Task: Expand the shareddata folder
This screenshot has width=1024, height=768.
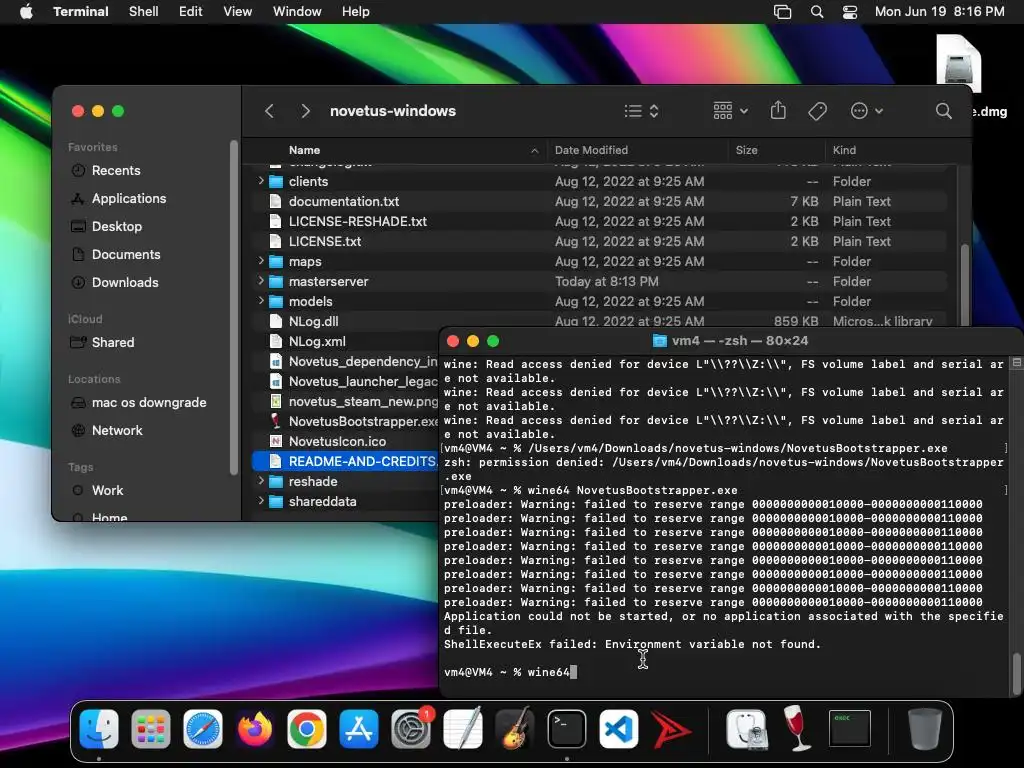Action: tap(261, 501)
